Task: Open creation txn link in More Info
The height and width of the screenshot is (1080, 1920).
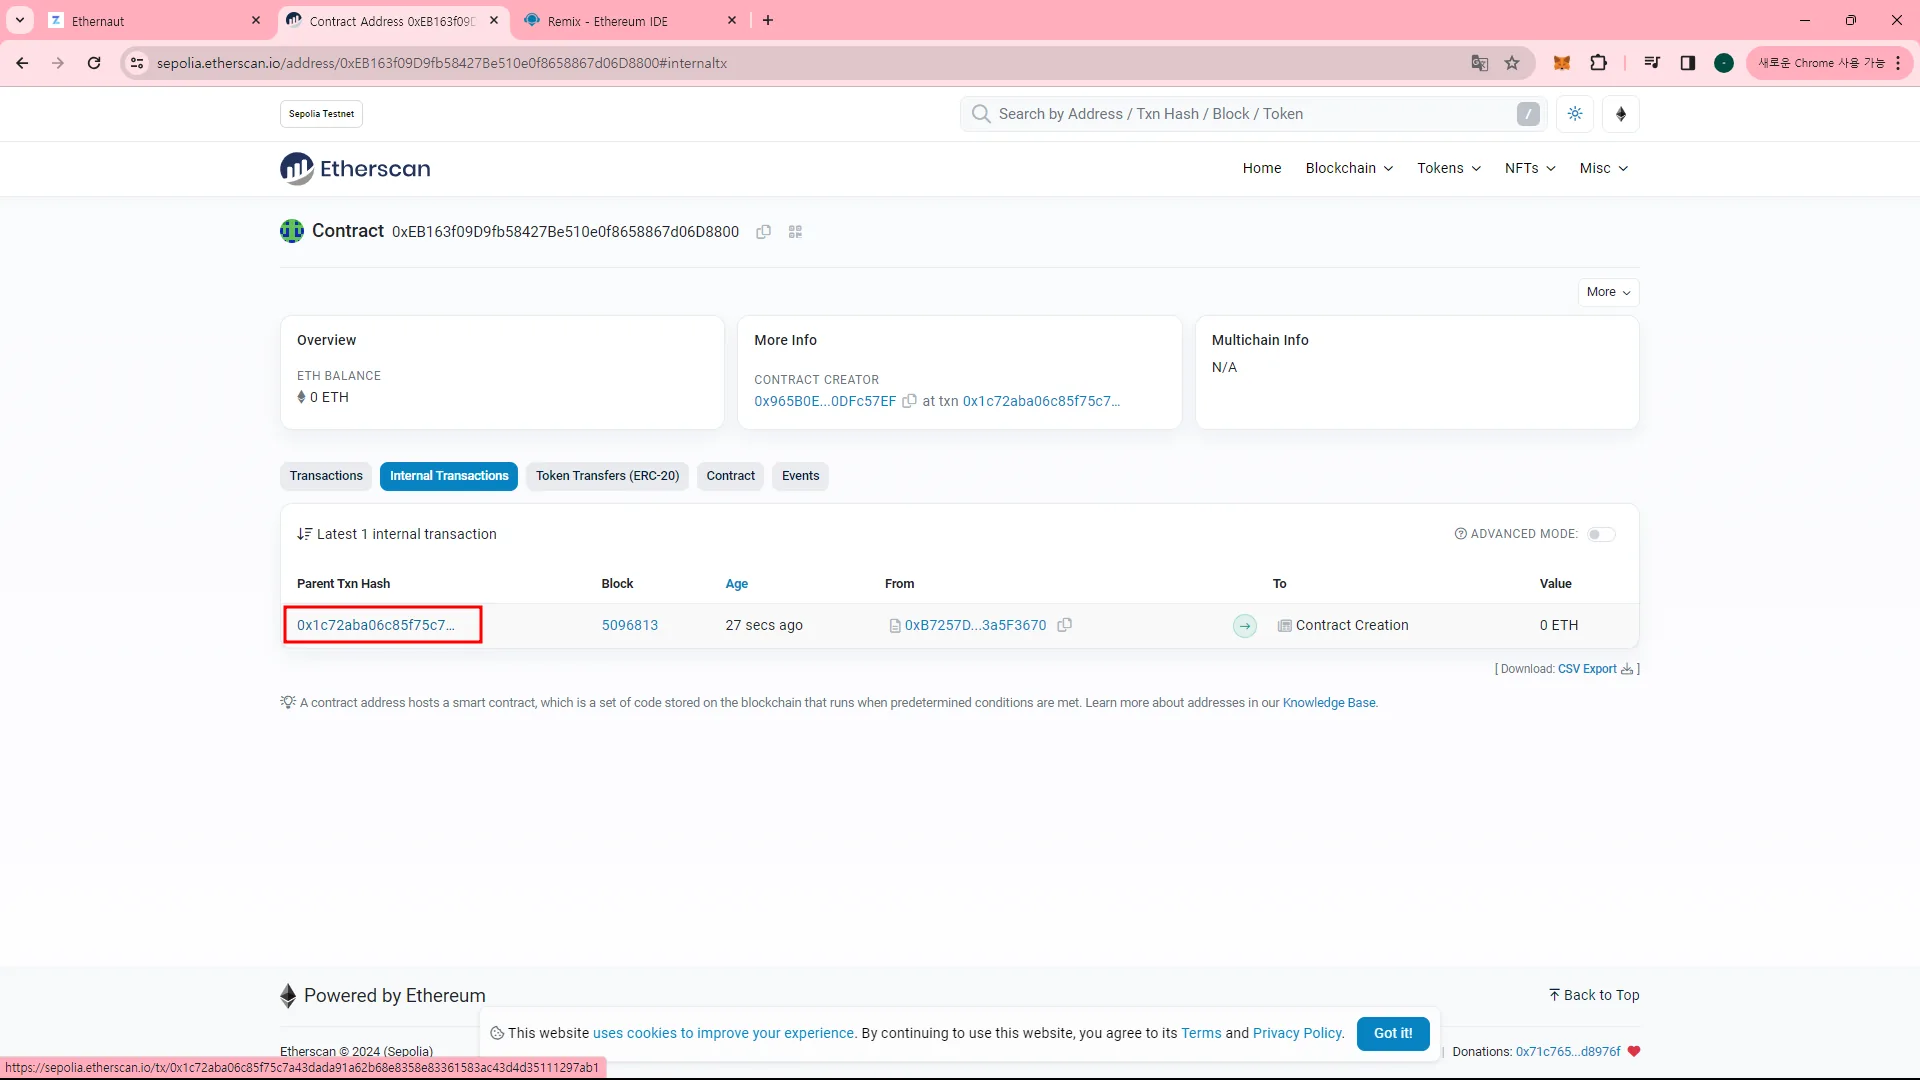Action: click(x=1041, y=401)
